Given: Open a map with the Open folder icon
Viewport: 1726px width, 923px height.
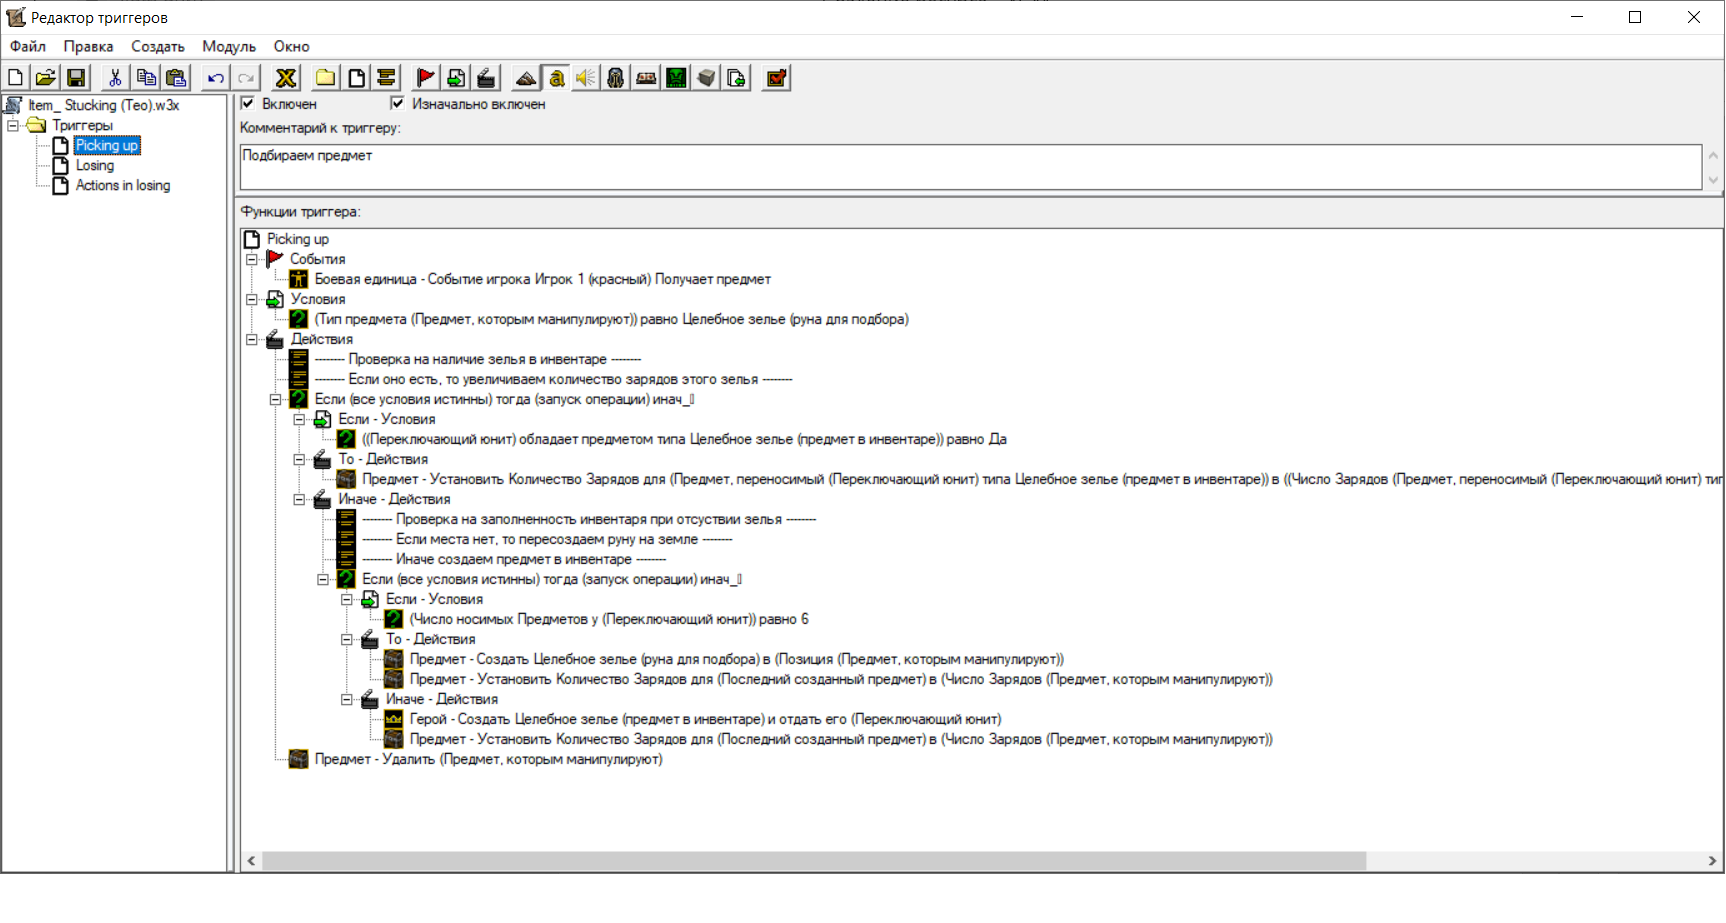Looking at the screenshot, I should pos(45,78).
